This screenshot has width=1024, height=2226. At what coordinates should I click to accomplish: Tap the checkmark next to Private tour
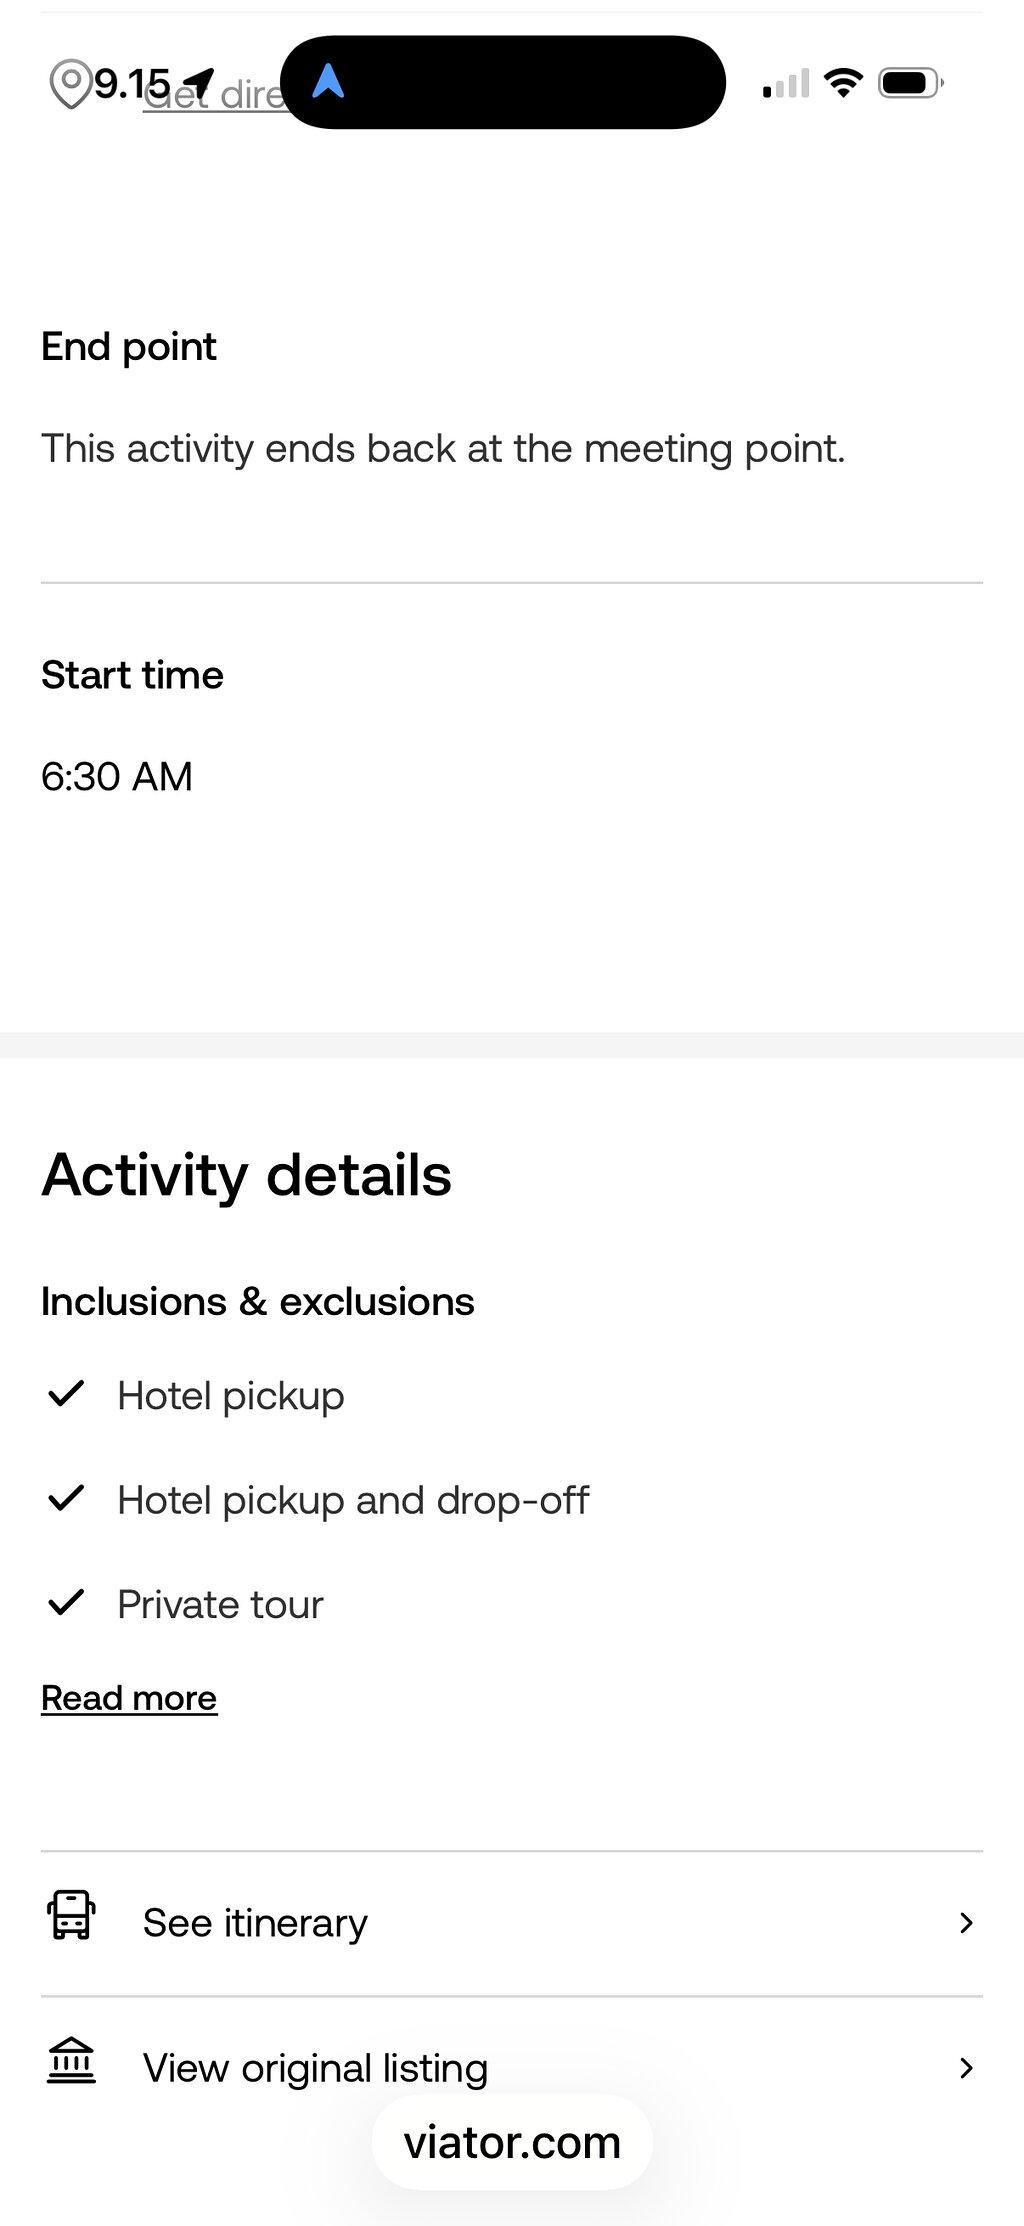pyautogui.click(x=66, y=1602)
